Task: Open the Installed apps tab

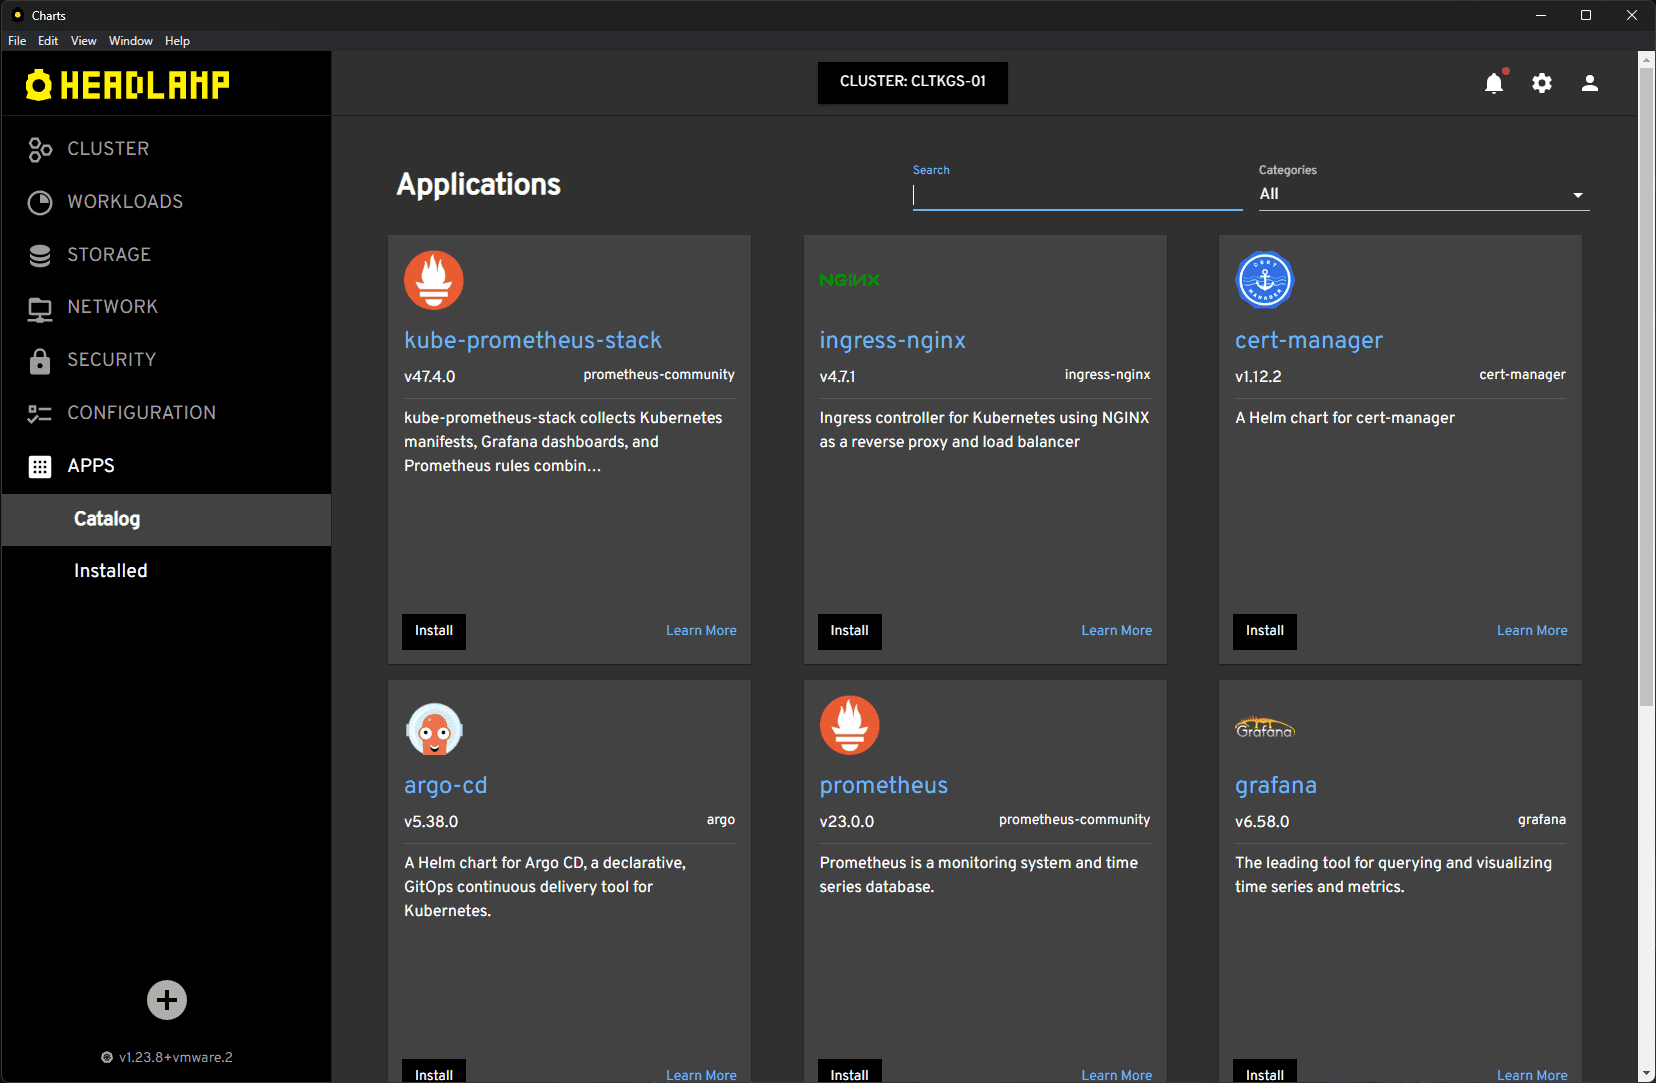Action: 111,571
